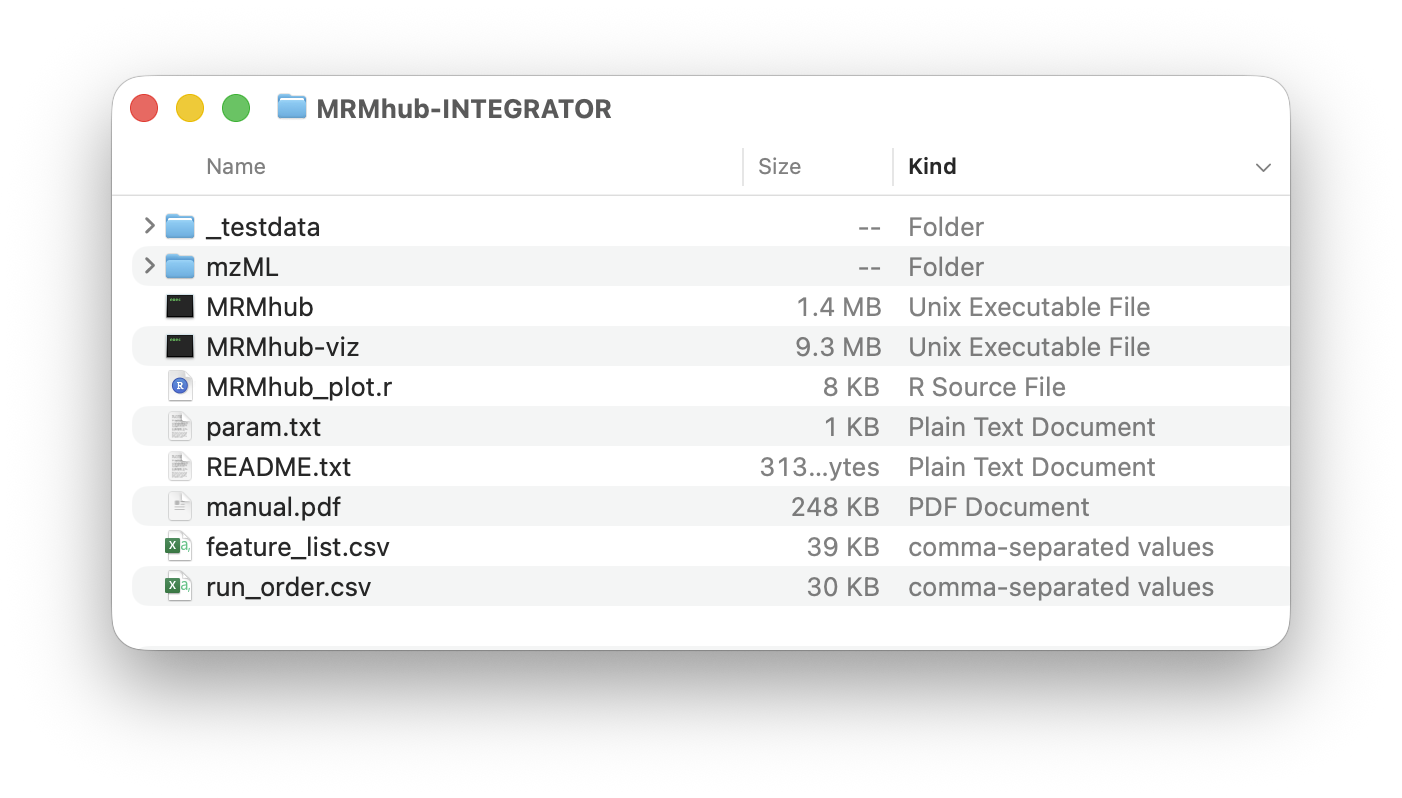Select the MRMhub-viz executable icon
Screen dimensions: 1402x798
[180, 347]
